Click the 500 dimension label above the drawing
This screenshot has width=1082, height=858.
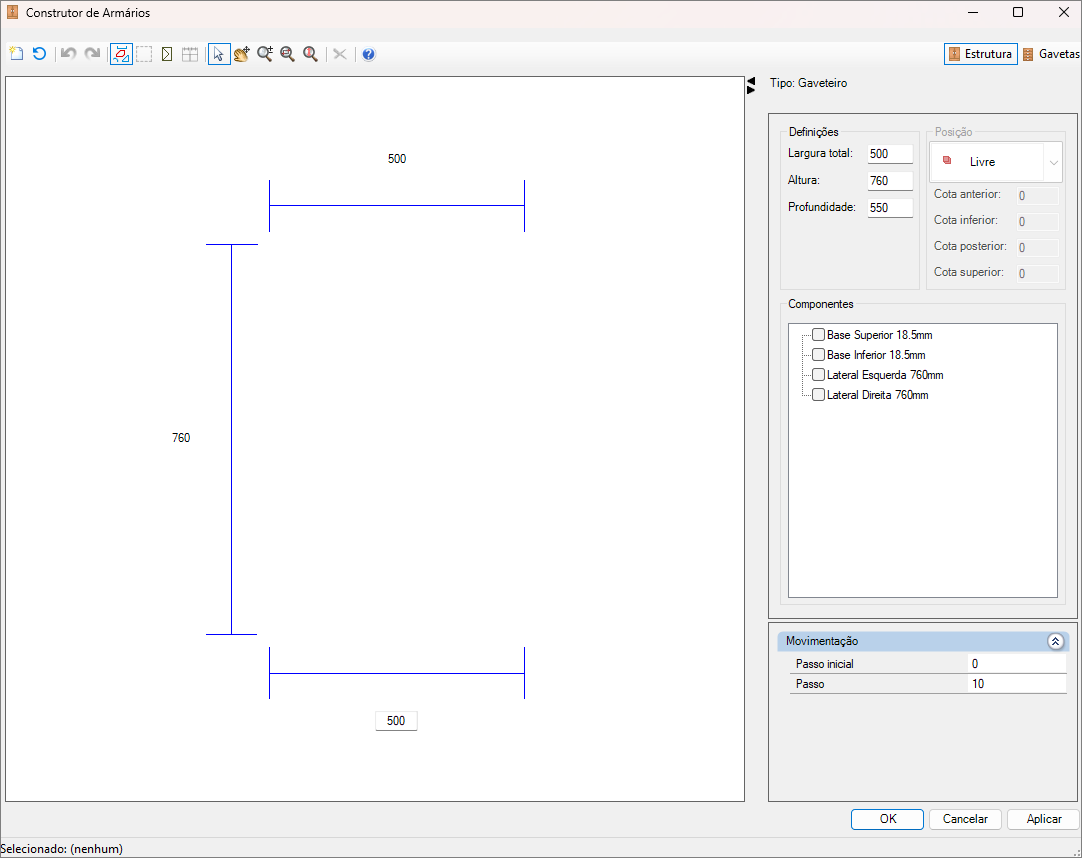[397, 159]
